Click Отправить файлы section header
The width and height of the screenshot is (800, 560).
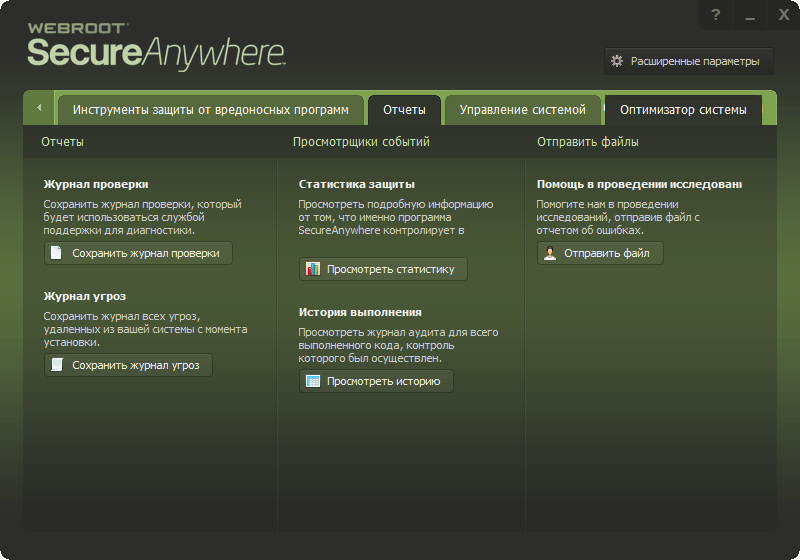pos(588,142)
